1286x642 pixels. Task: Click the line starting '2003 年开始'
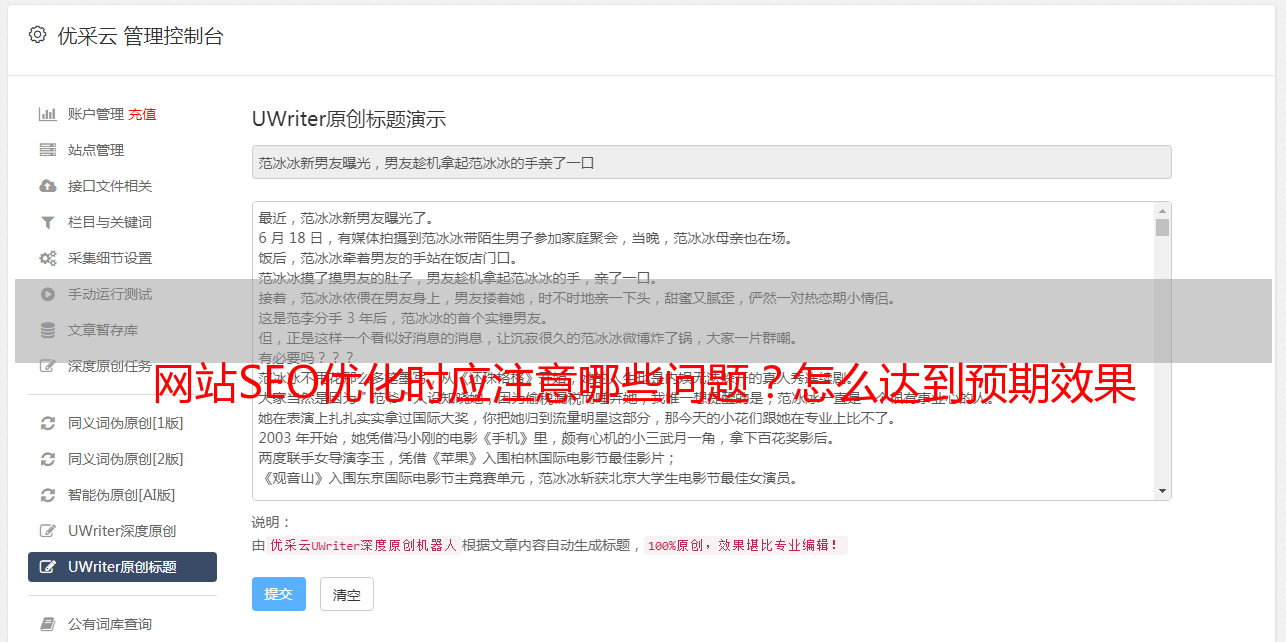tap(547, 438)
